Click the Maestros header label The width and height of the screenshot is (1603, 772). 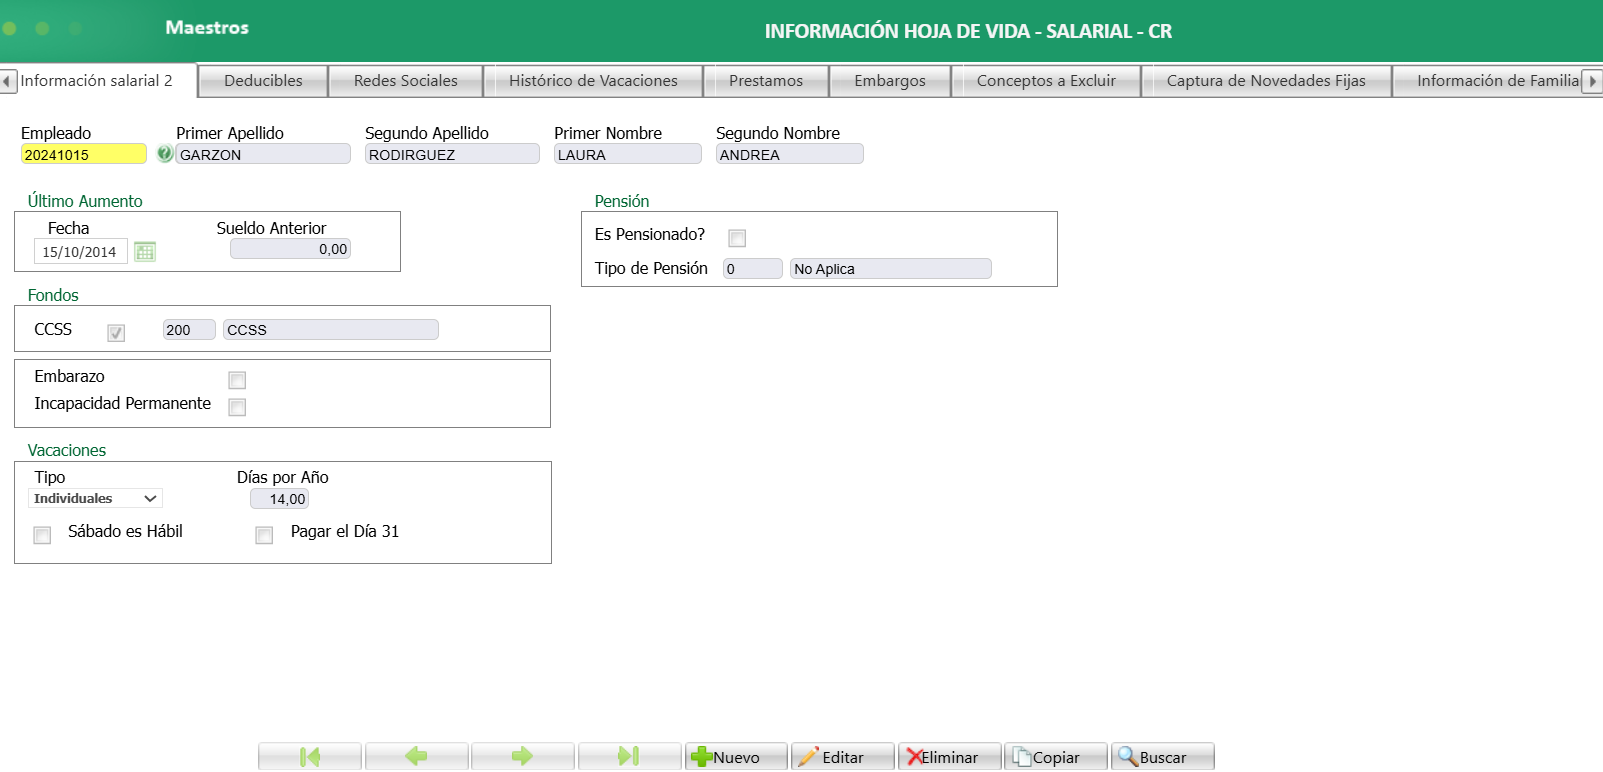207,28
